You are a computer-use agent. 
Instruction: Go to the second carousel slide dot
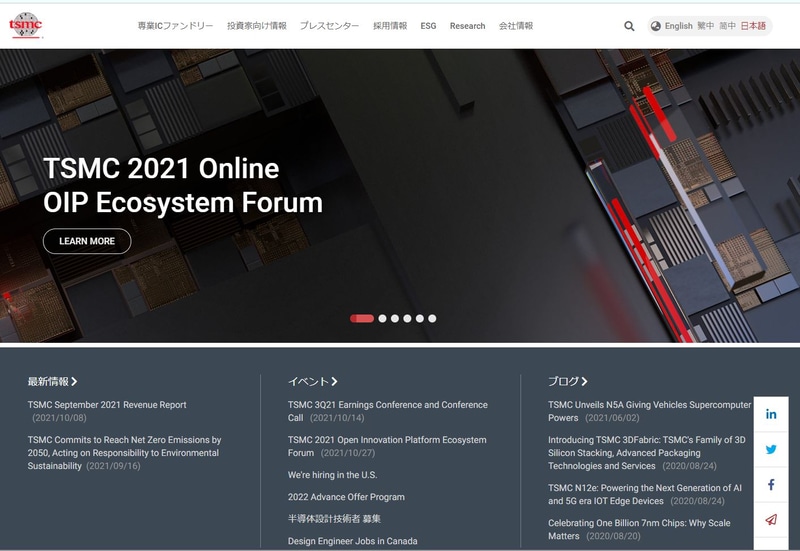[382, 318]
